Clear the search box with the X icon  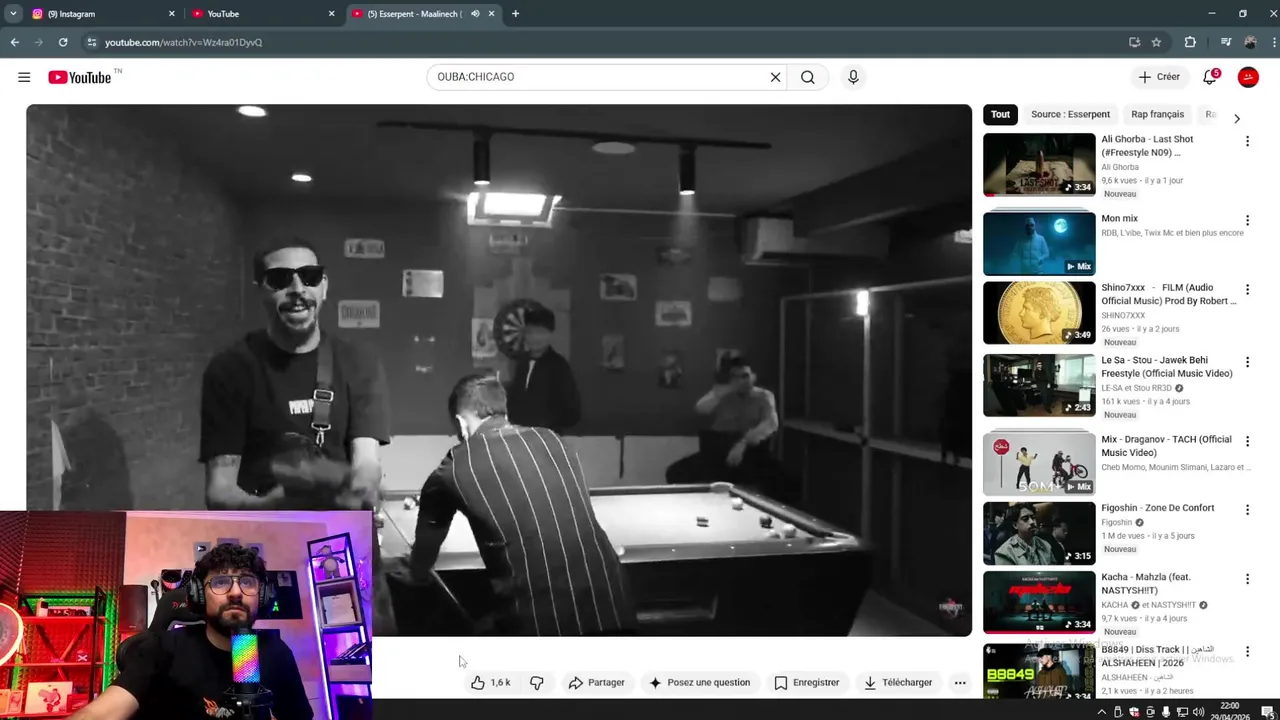point(775,77)
